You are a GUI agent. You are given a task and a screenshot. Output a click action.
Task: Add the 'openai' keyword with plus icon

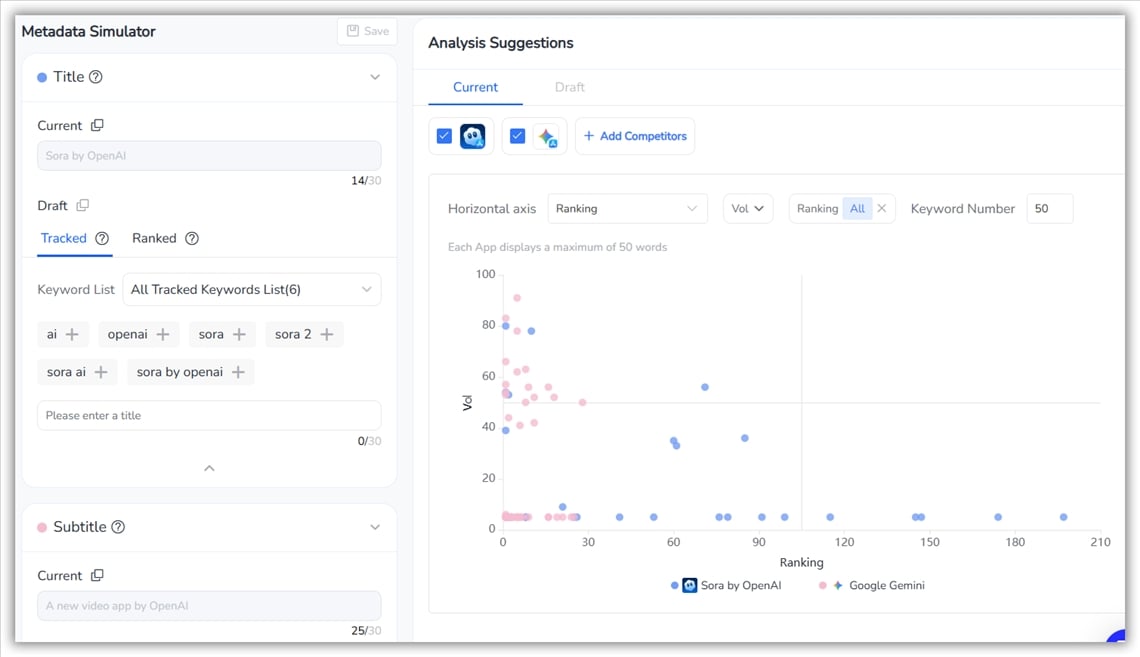tap(163, 334)
